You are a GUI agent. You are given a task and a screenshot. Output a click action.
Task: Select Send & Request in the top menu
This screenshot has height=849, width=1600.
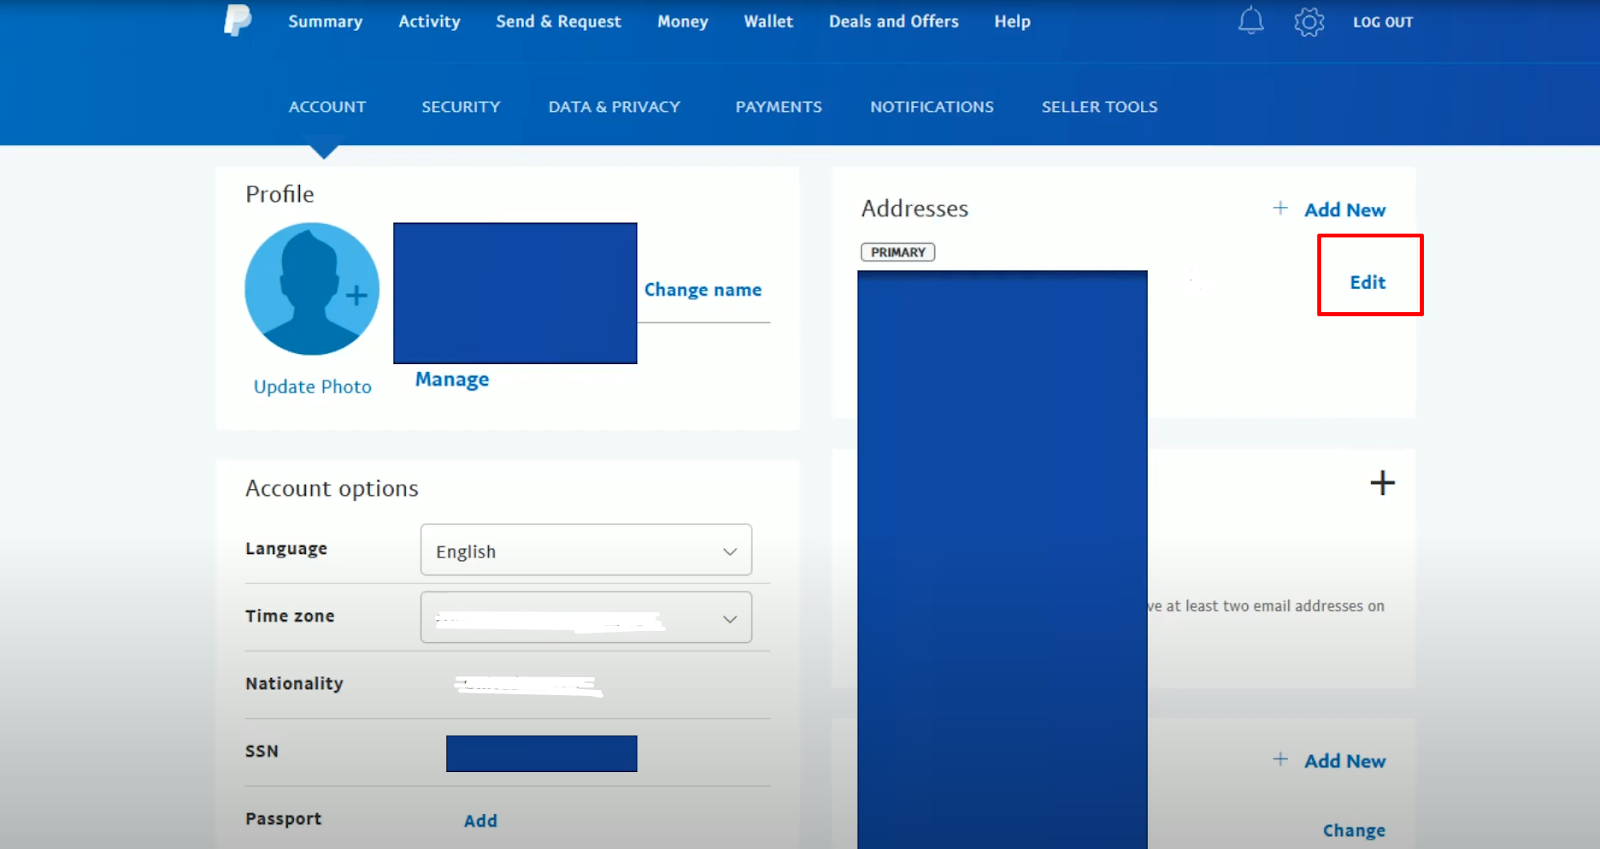(x=558, y=22)
